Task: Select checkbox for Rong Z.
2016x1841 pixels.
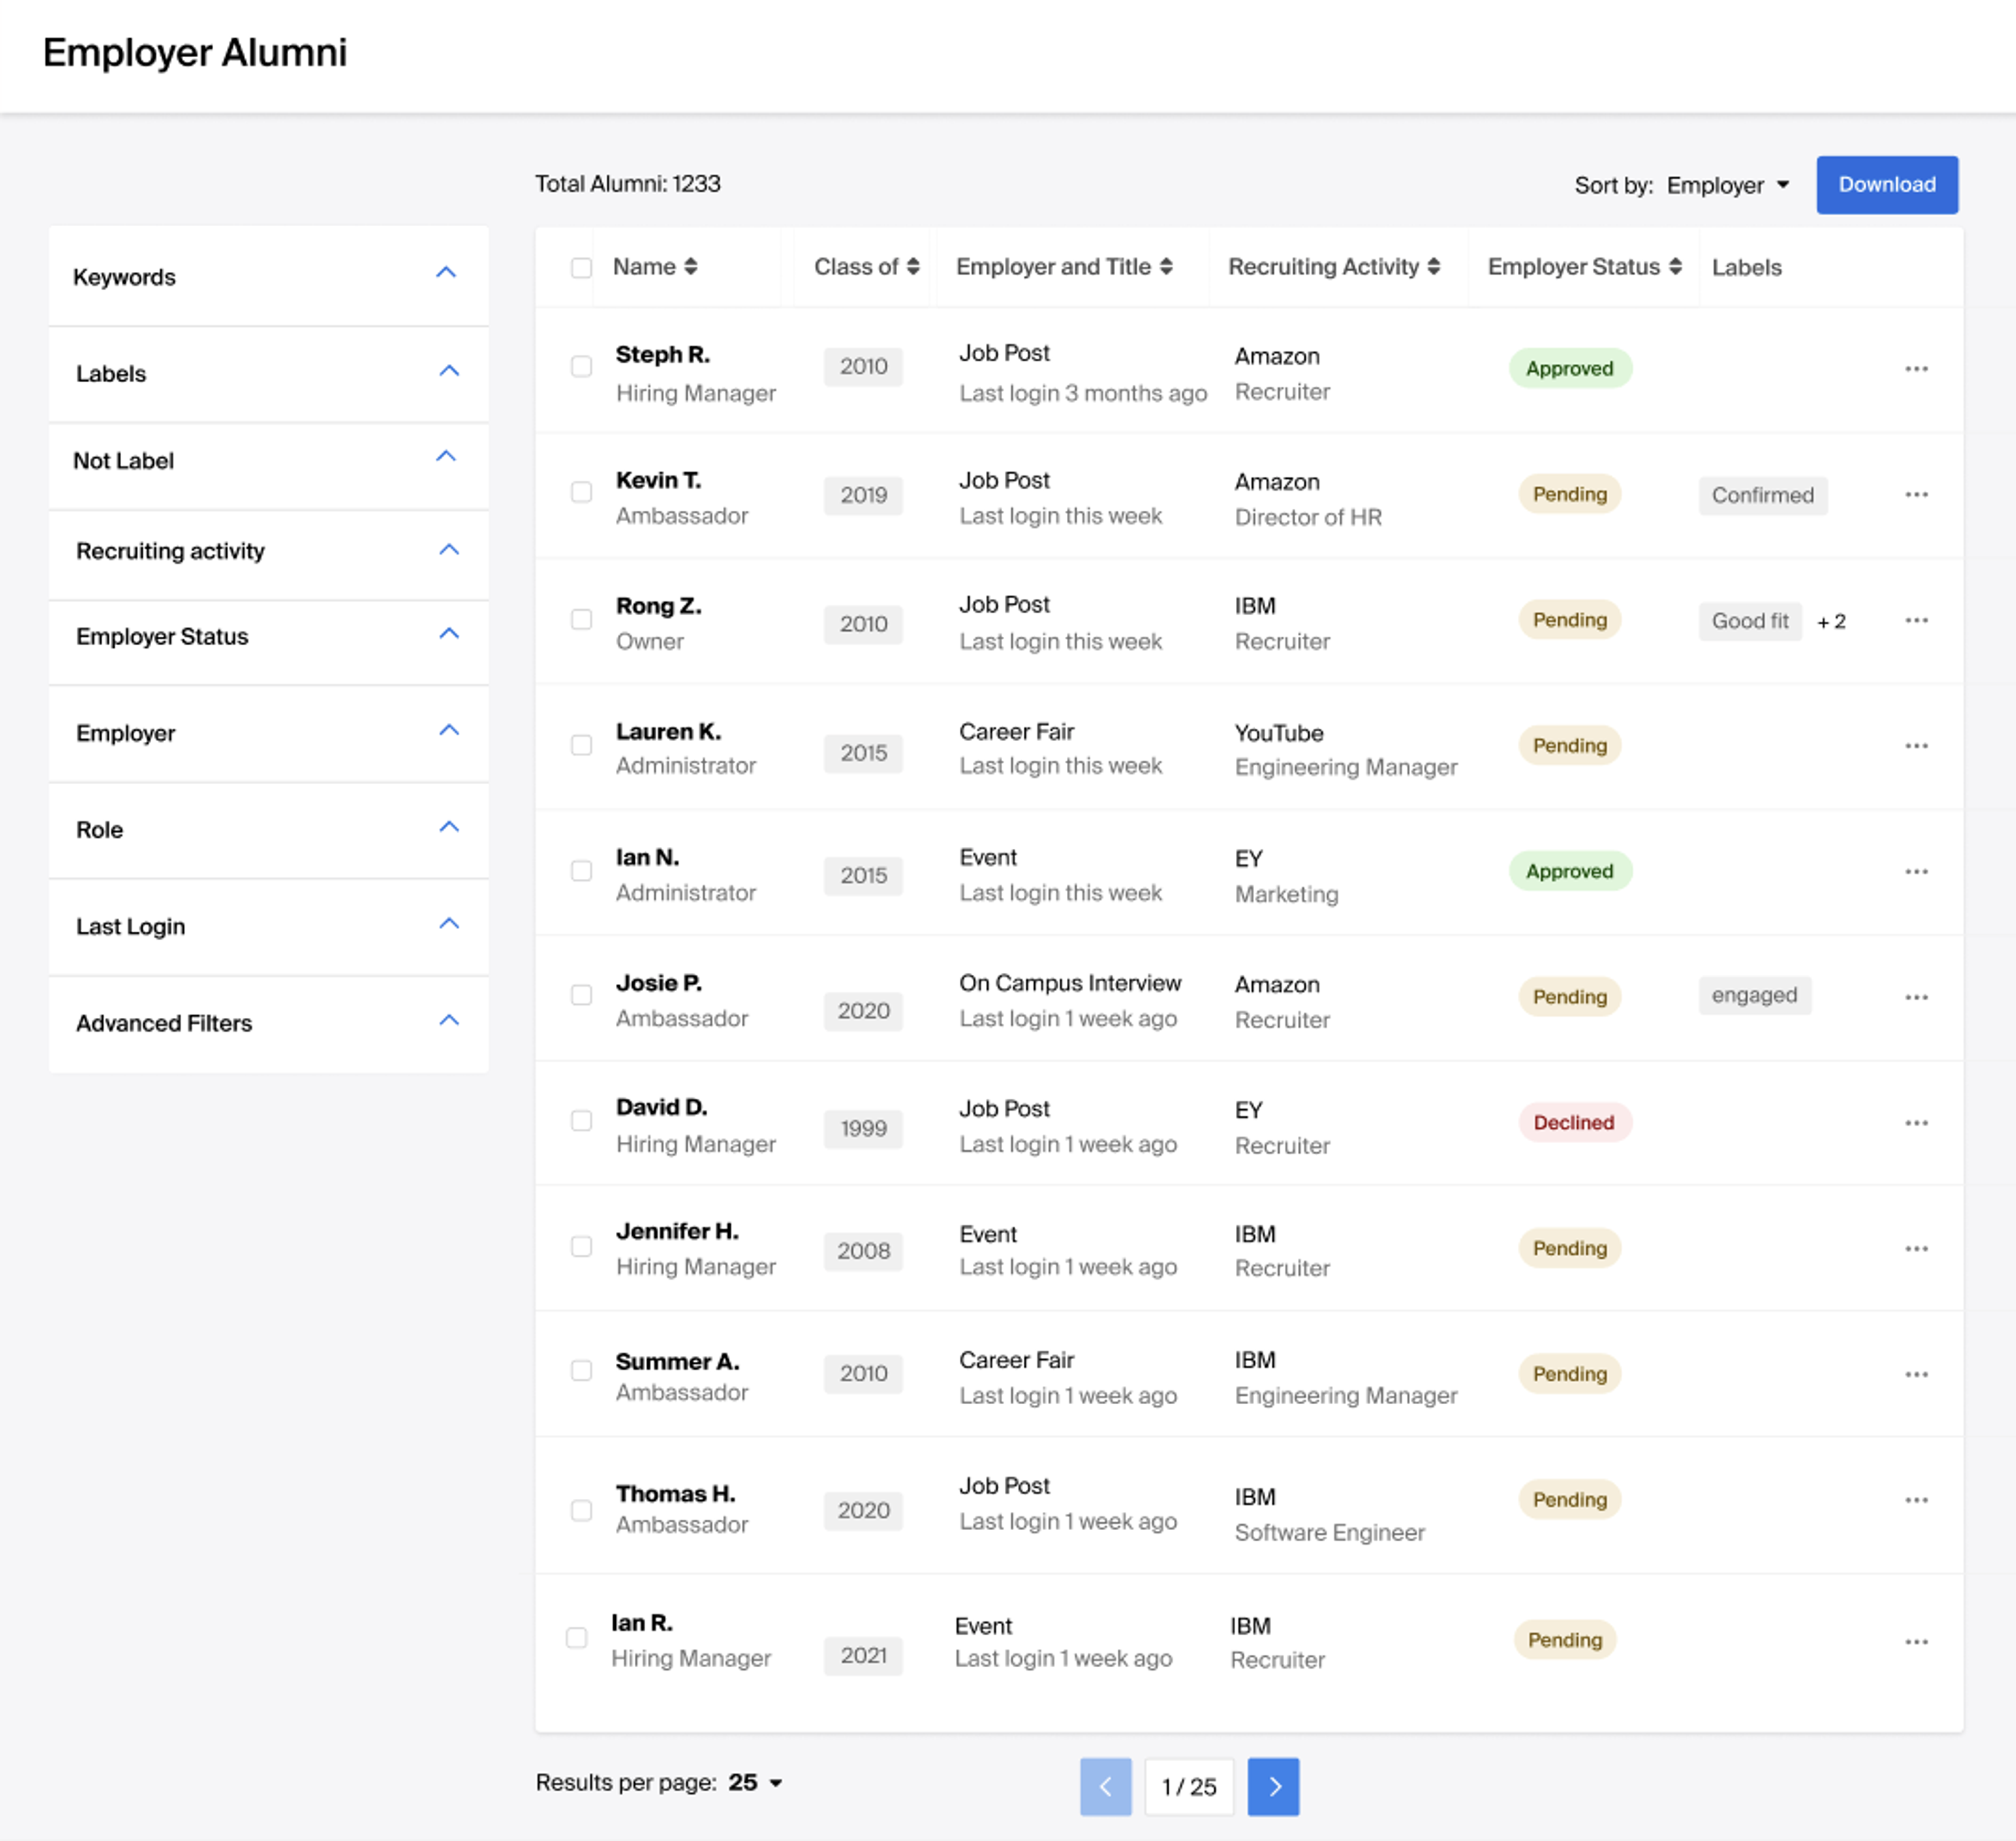Action: click(x=581, y=620)
